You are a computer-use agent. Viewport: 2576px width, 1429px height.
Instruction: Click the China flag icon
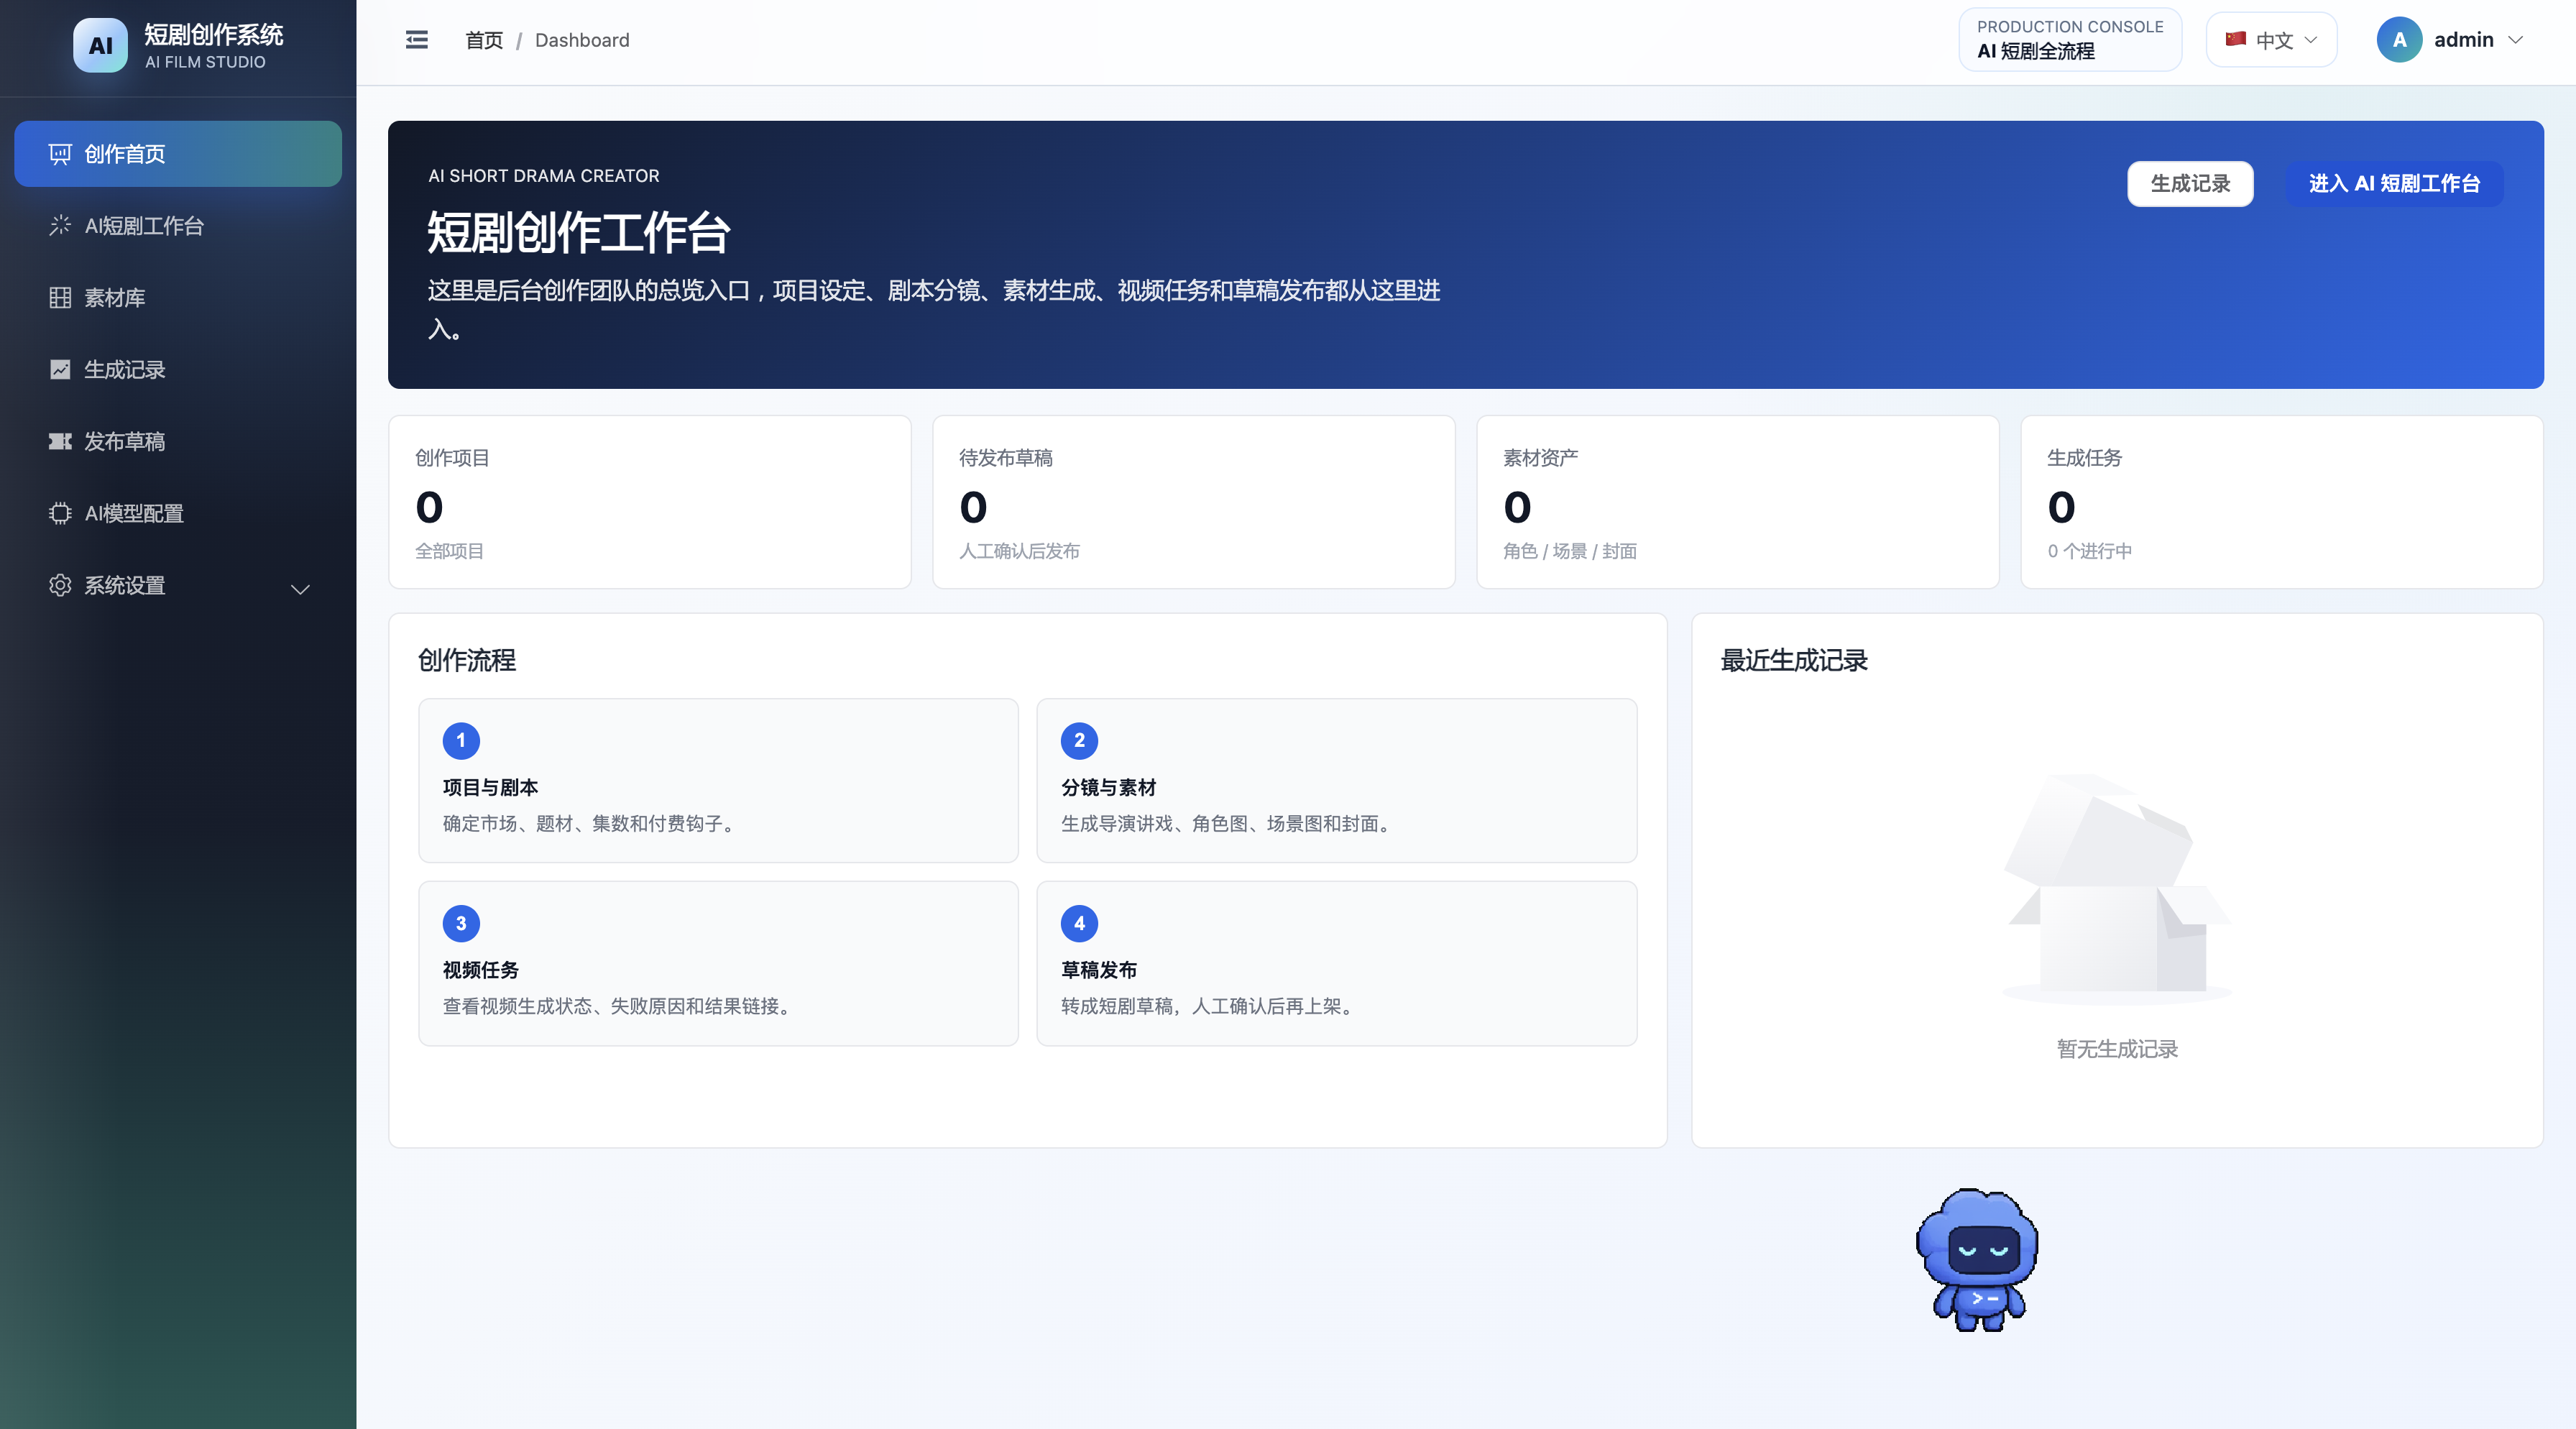(2236, 39)
